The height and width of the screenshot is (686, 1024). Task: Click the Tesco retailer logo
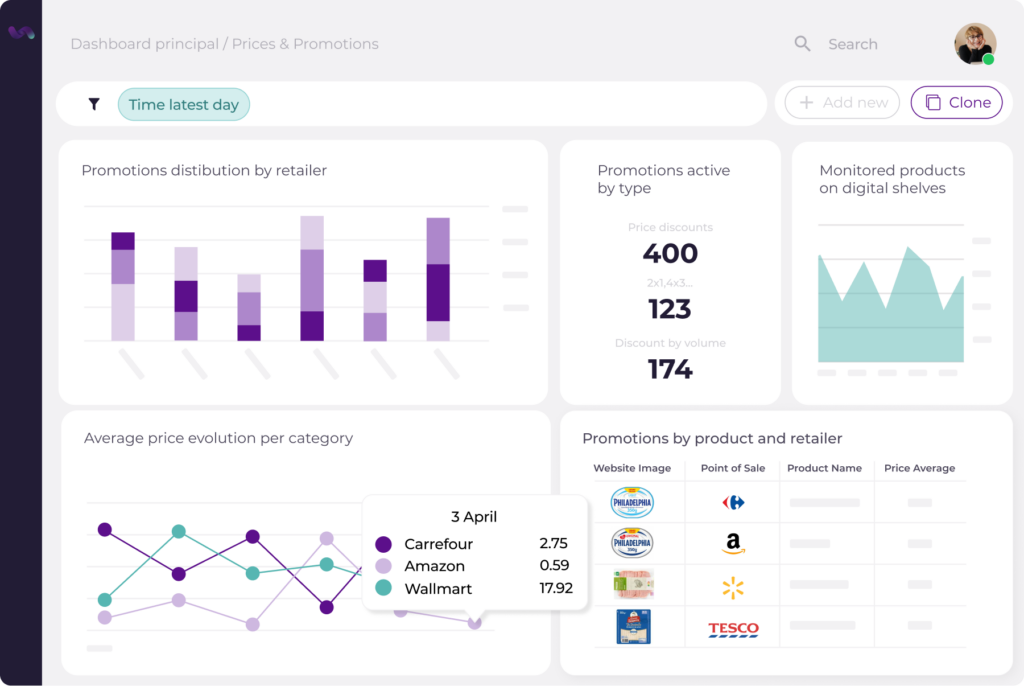(733, 628)
